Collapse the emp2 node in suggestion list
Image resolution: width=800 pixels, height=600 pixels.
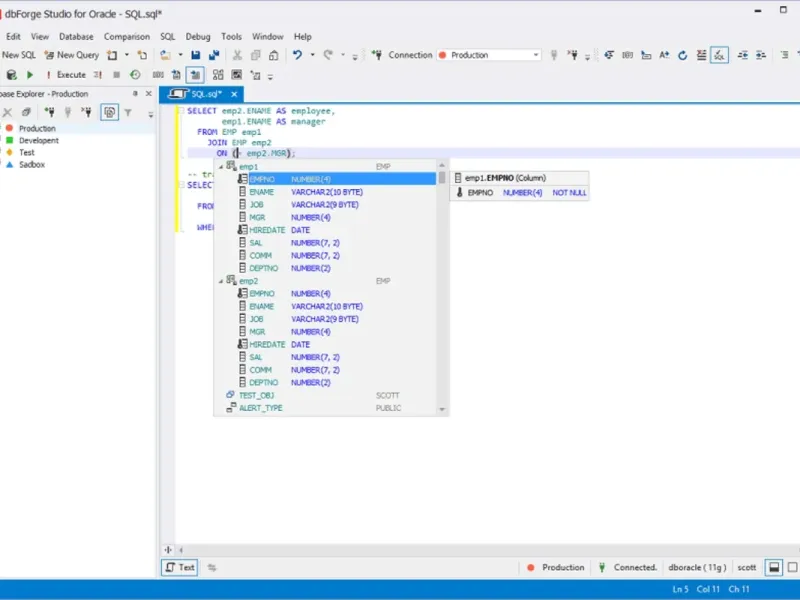point(222,281)
